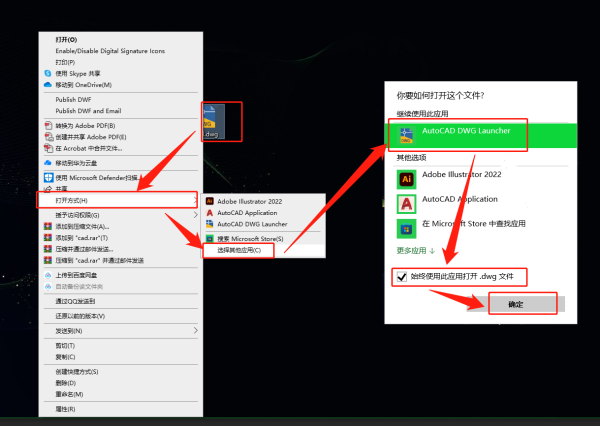This screenshot has height=426, width=600.
Task: Choose 压缩并通过邮件发送 entry
Action: point(84,249)
